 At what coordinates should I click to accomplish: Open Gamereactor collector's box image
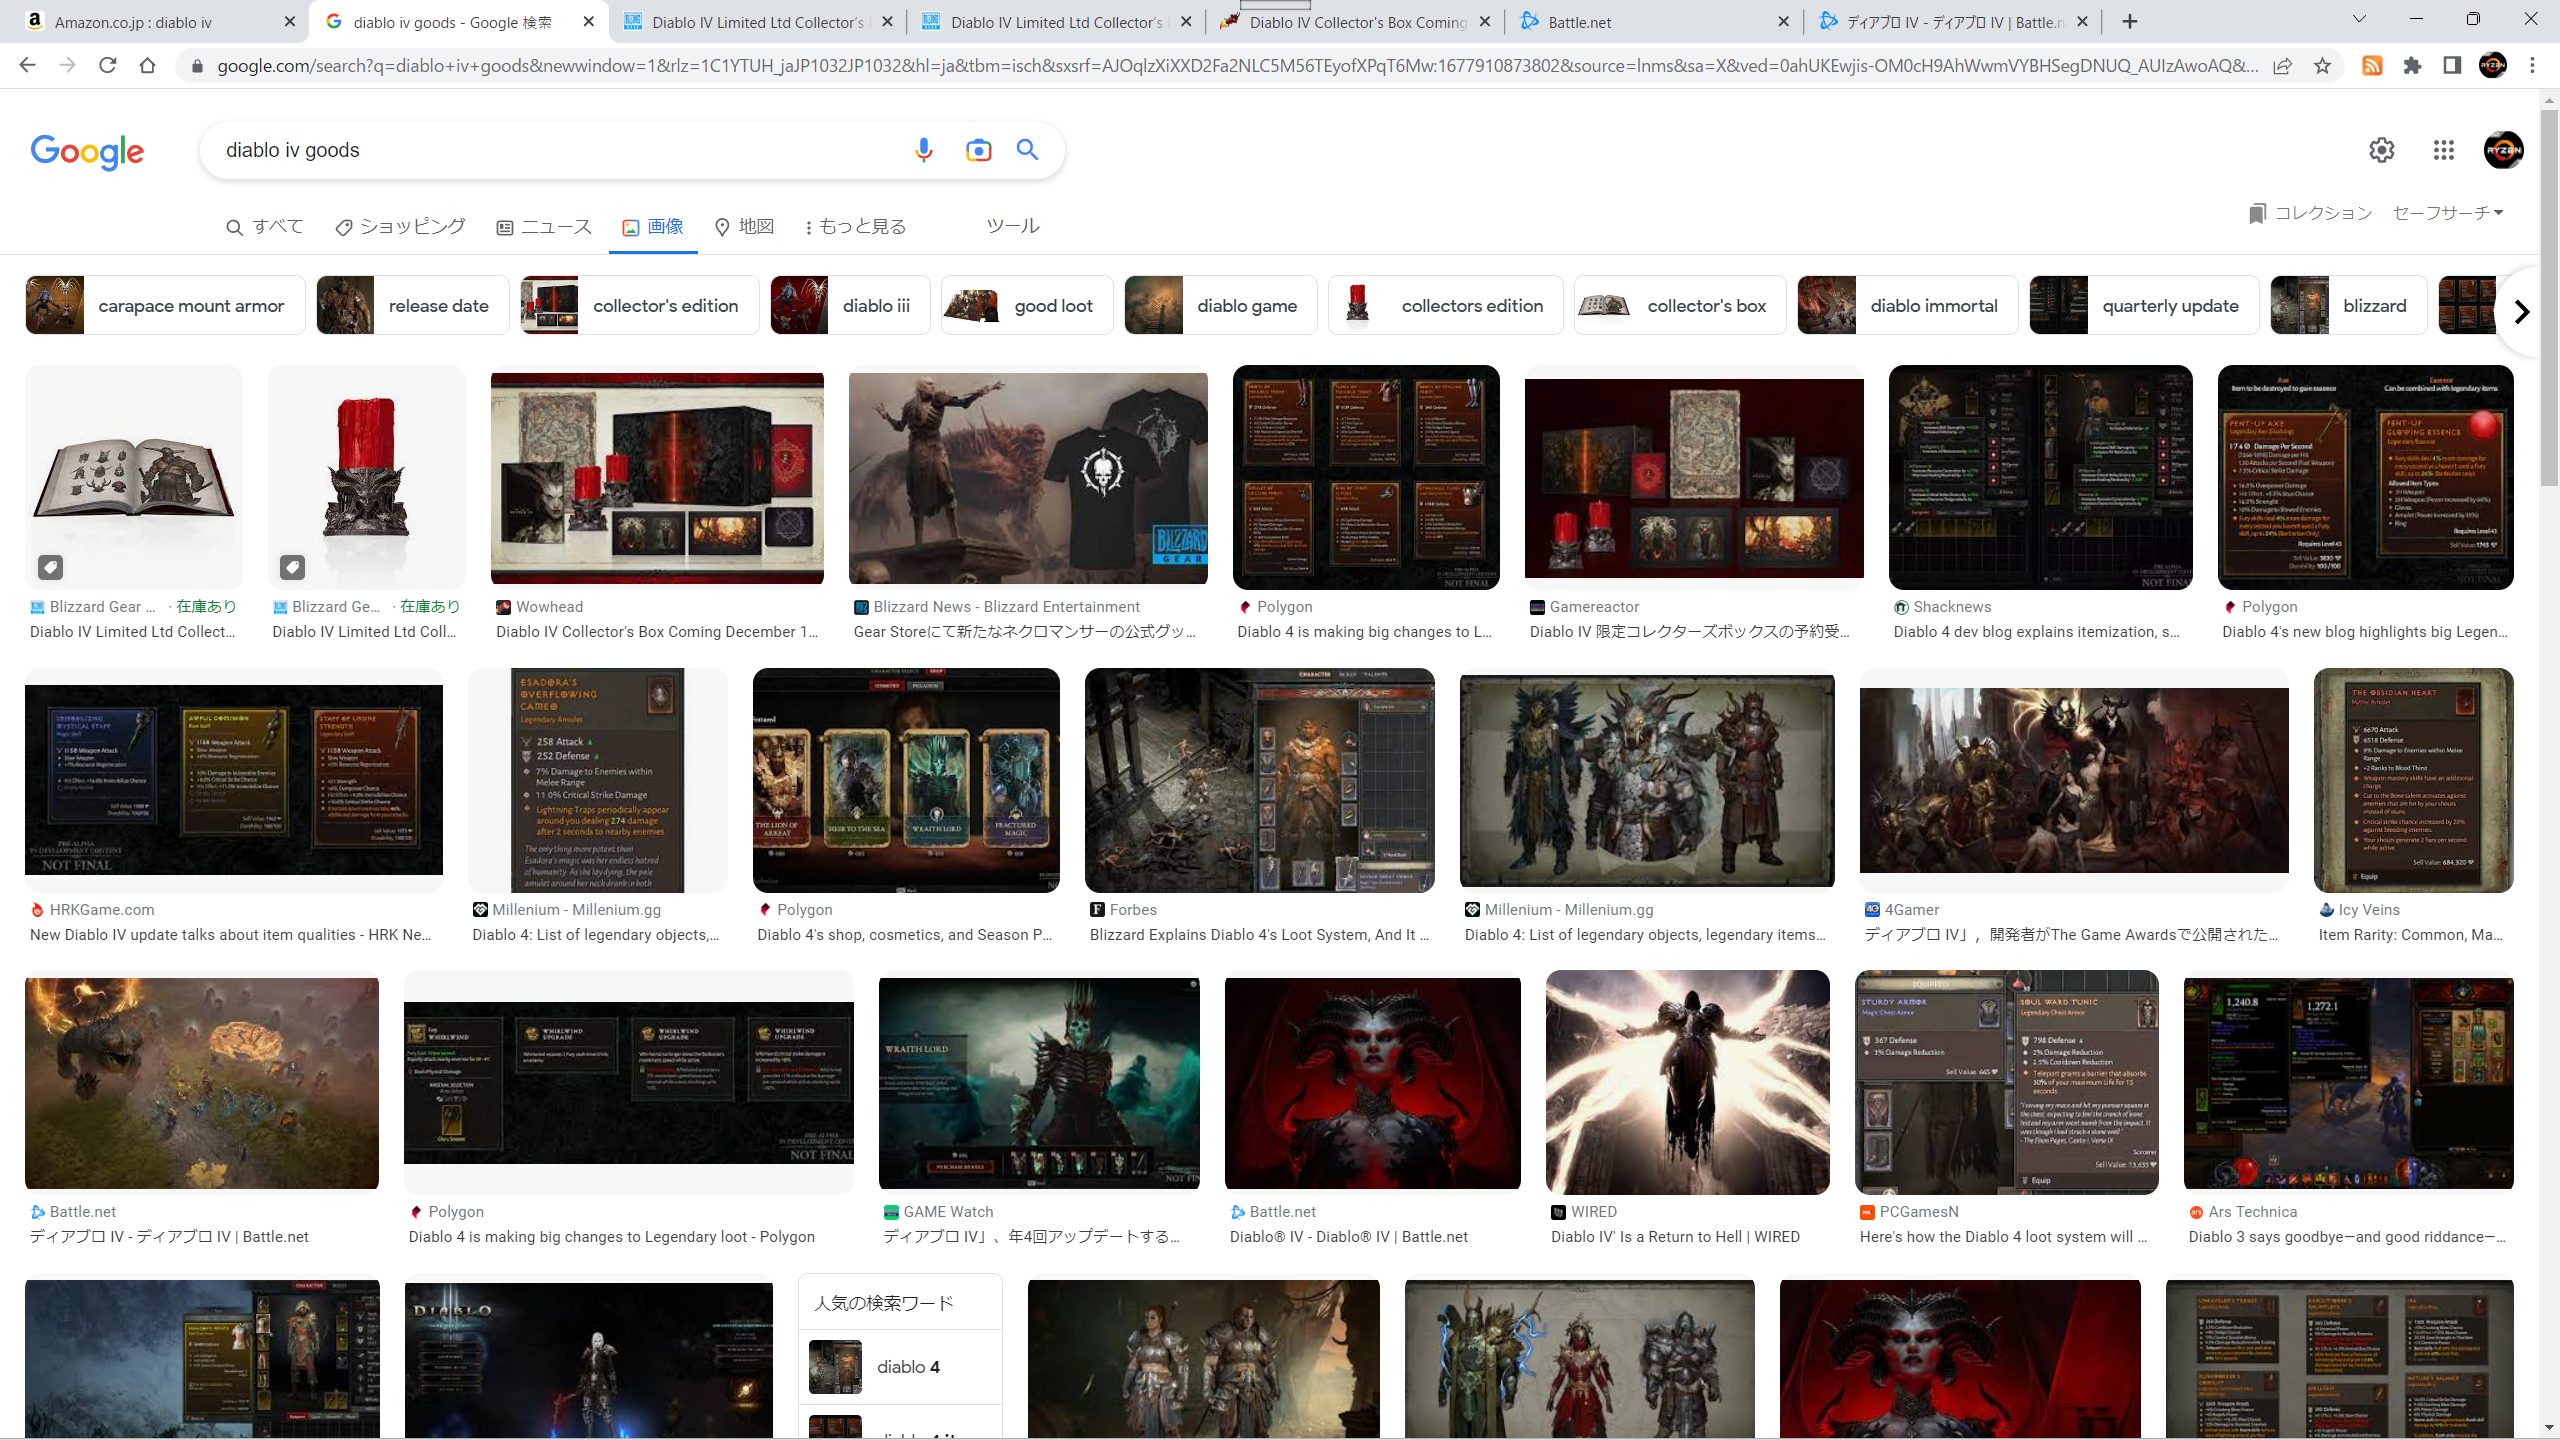coord(1694,478)
